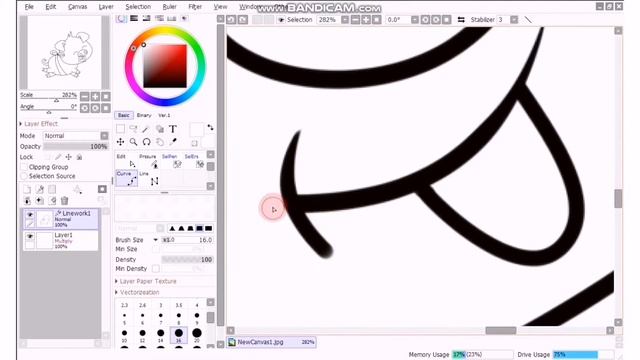Toggle the lock painting pencil icon

(58, 157)
